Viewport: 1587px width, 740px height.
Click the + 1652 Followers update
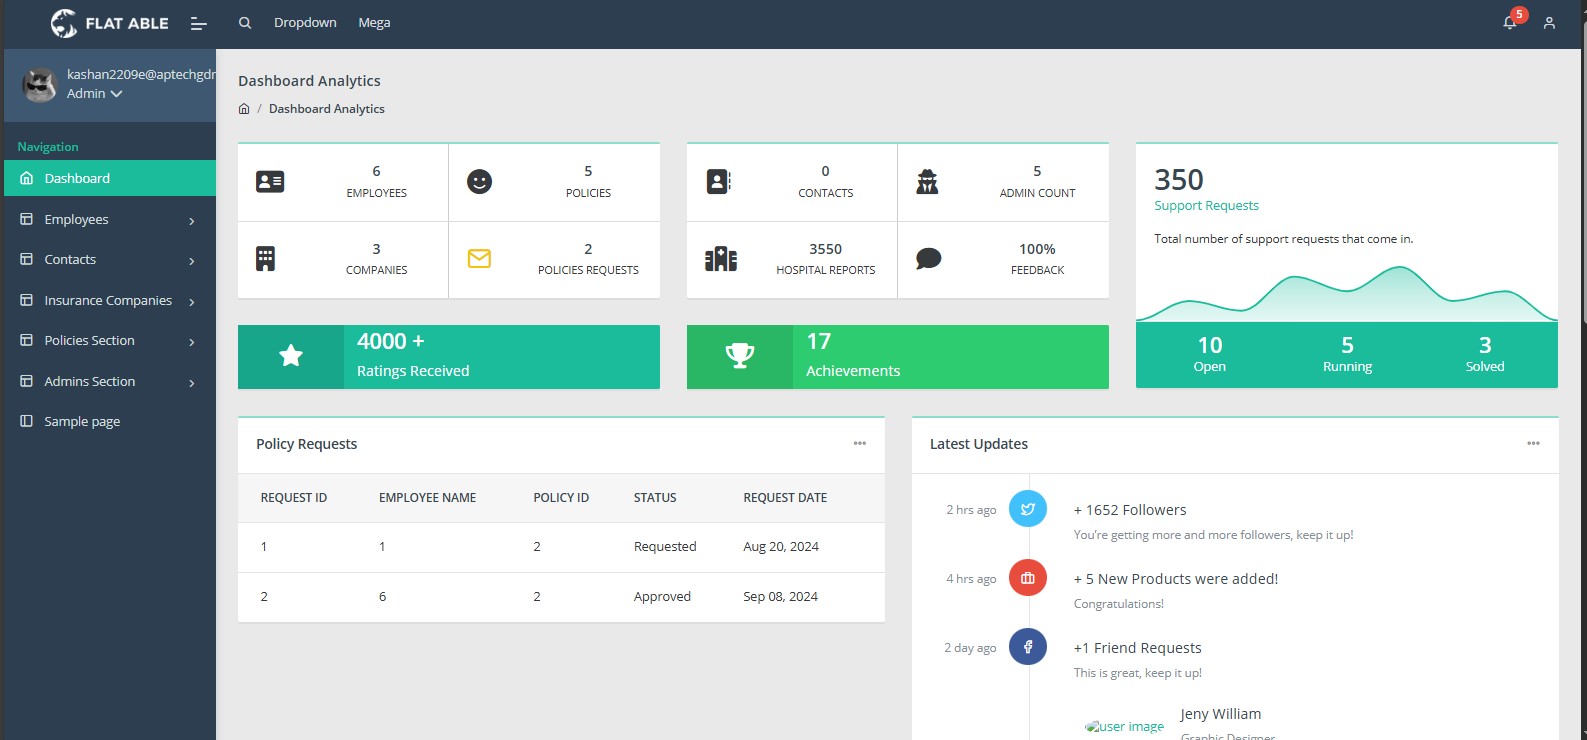click(1130, 510)
